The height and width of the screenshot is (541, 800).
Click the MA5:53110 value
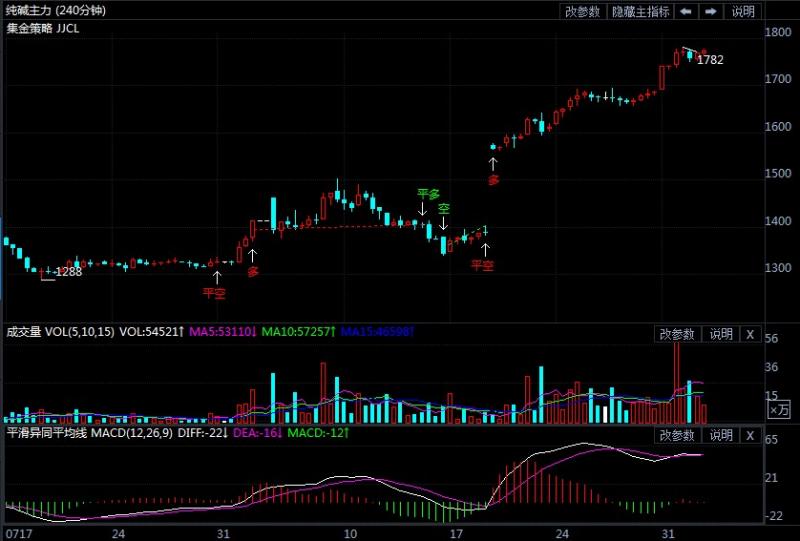tap(222, 332)
